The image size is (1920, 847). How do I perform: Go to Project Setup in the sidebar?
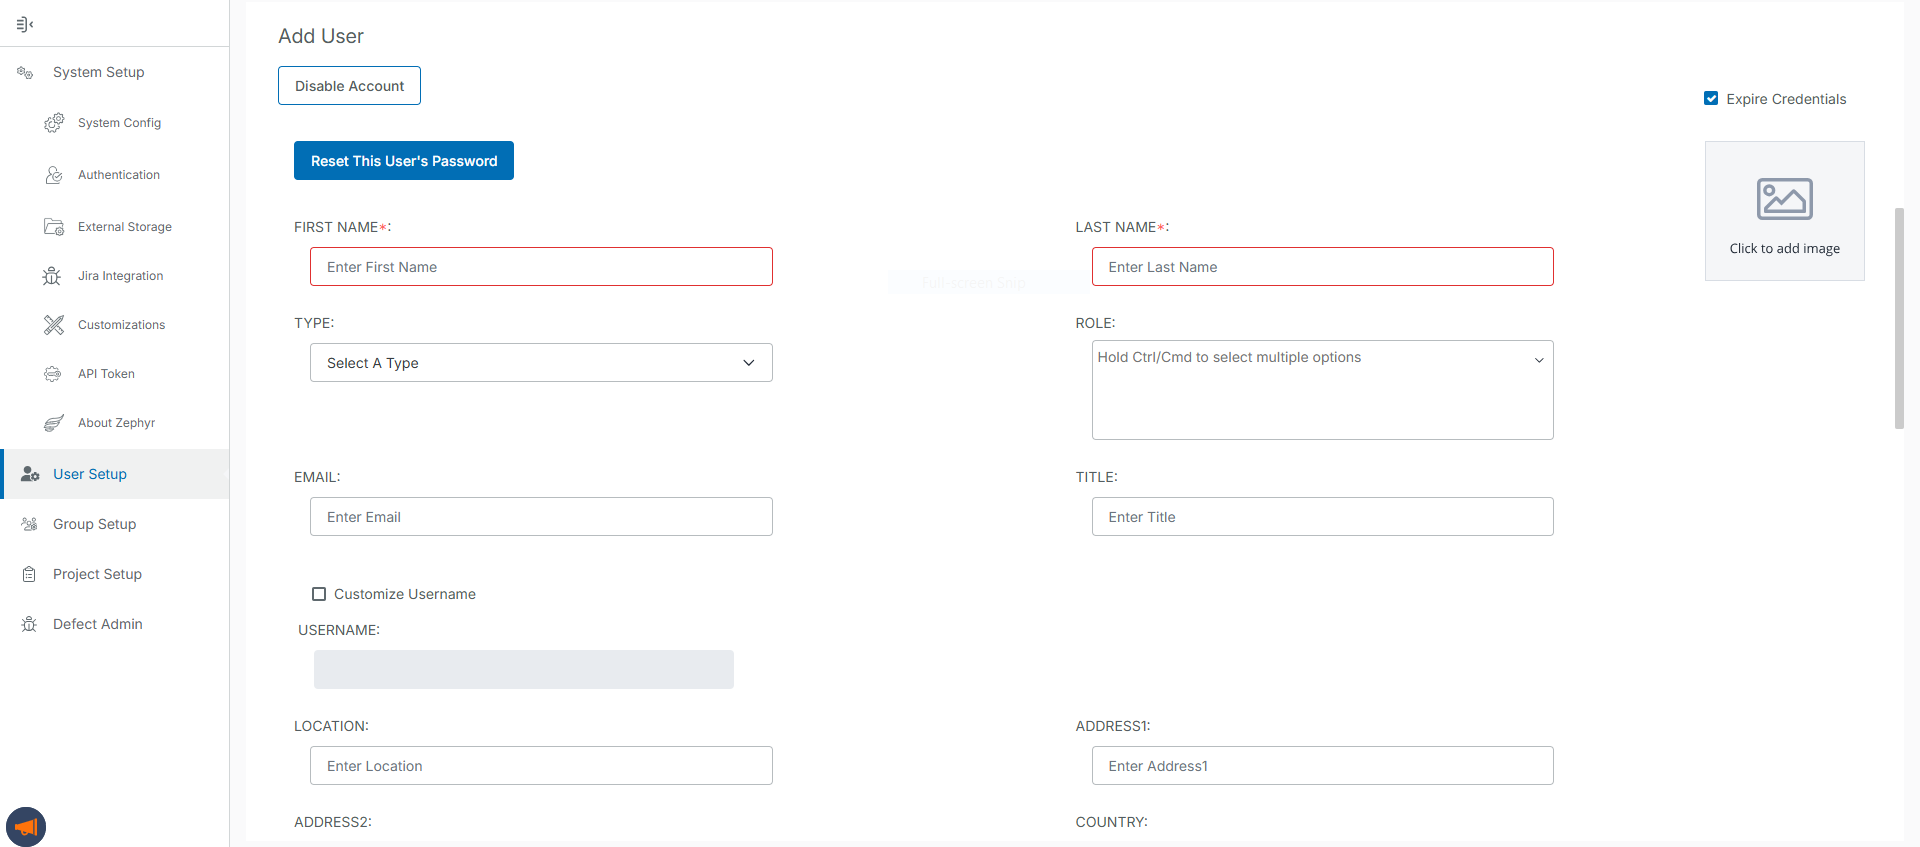pyautogui.click(x=97, y=574)
